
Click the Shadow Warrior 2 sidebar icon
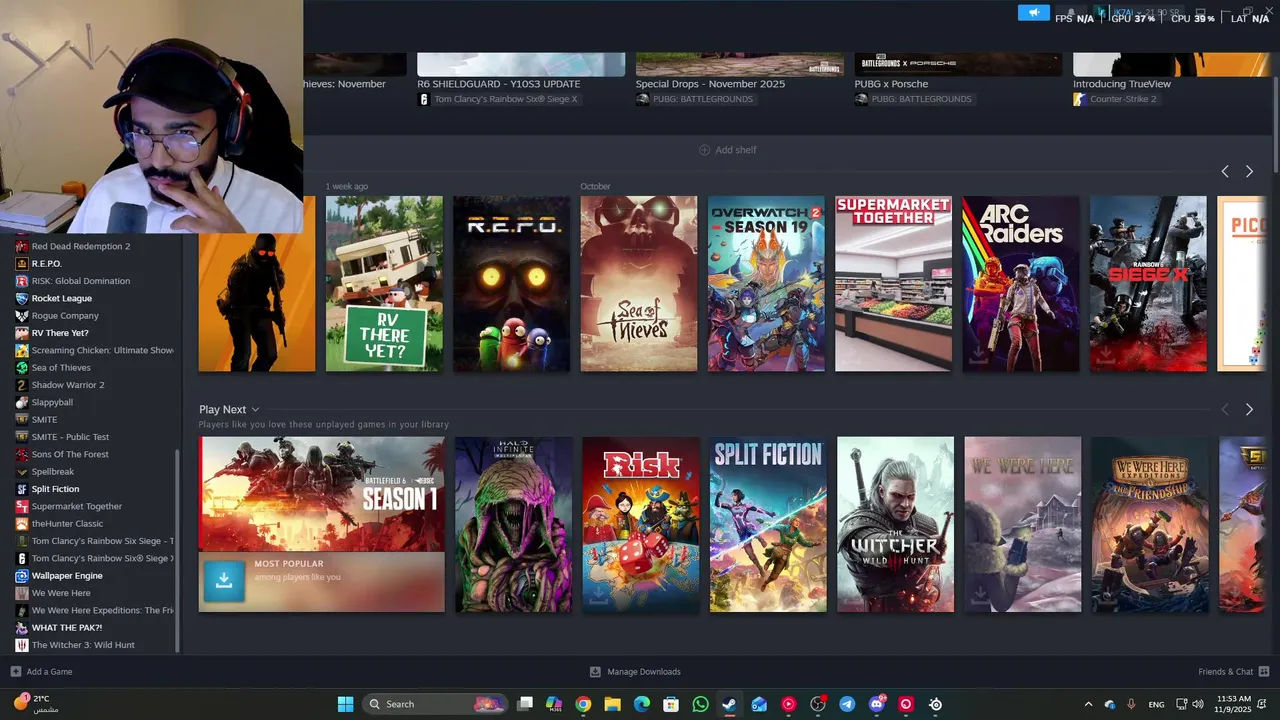pos(22,385)
